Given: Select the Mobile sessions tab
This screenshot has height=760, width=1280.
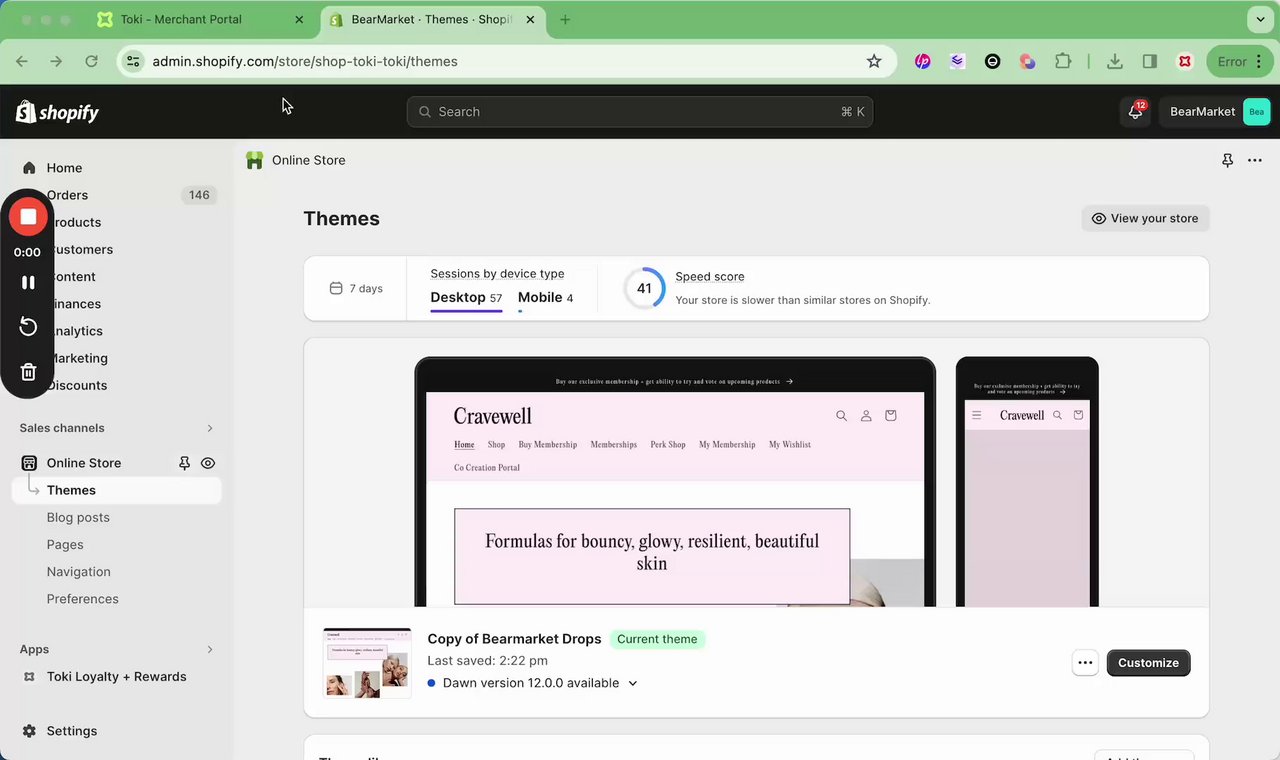Looking at the screenshot, I should [x=545, y=298].
